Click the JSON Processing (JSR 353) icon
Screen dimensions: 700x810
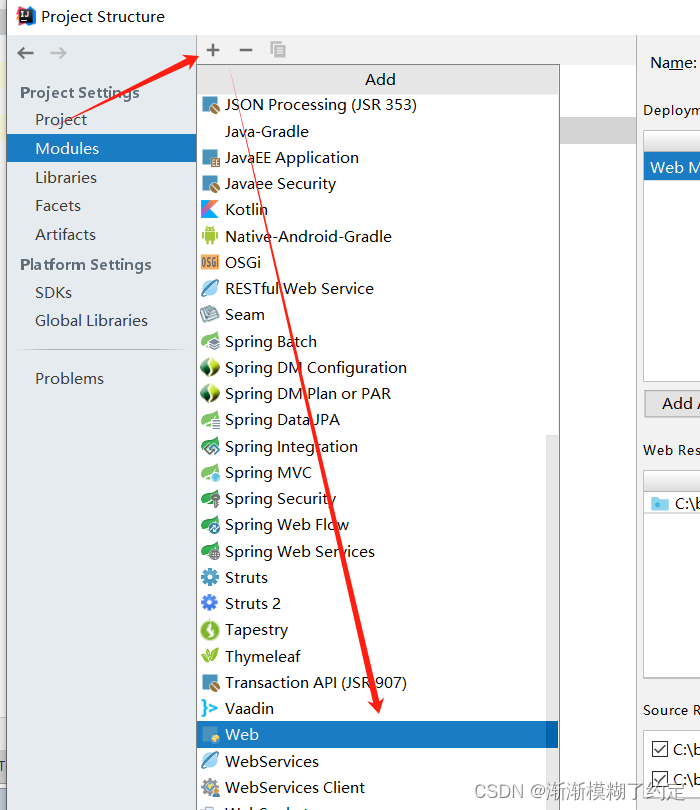point(211,105)
